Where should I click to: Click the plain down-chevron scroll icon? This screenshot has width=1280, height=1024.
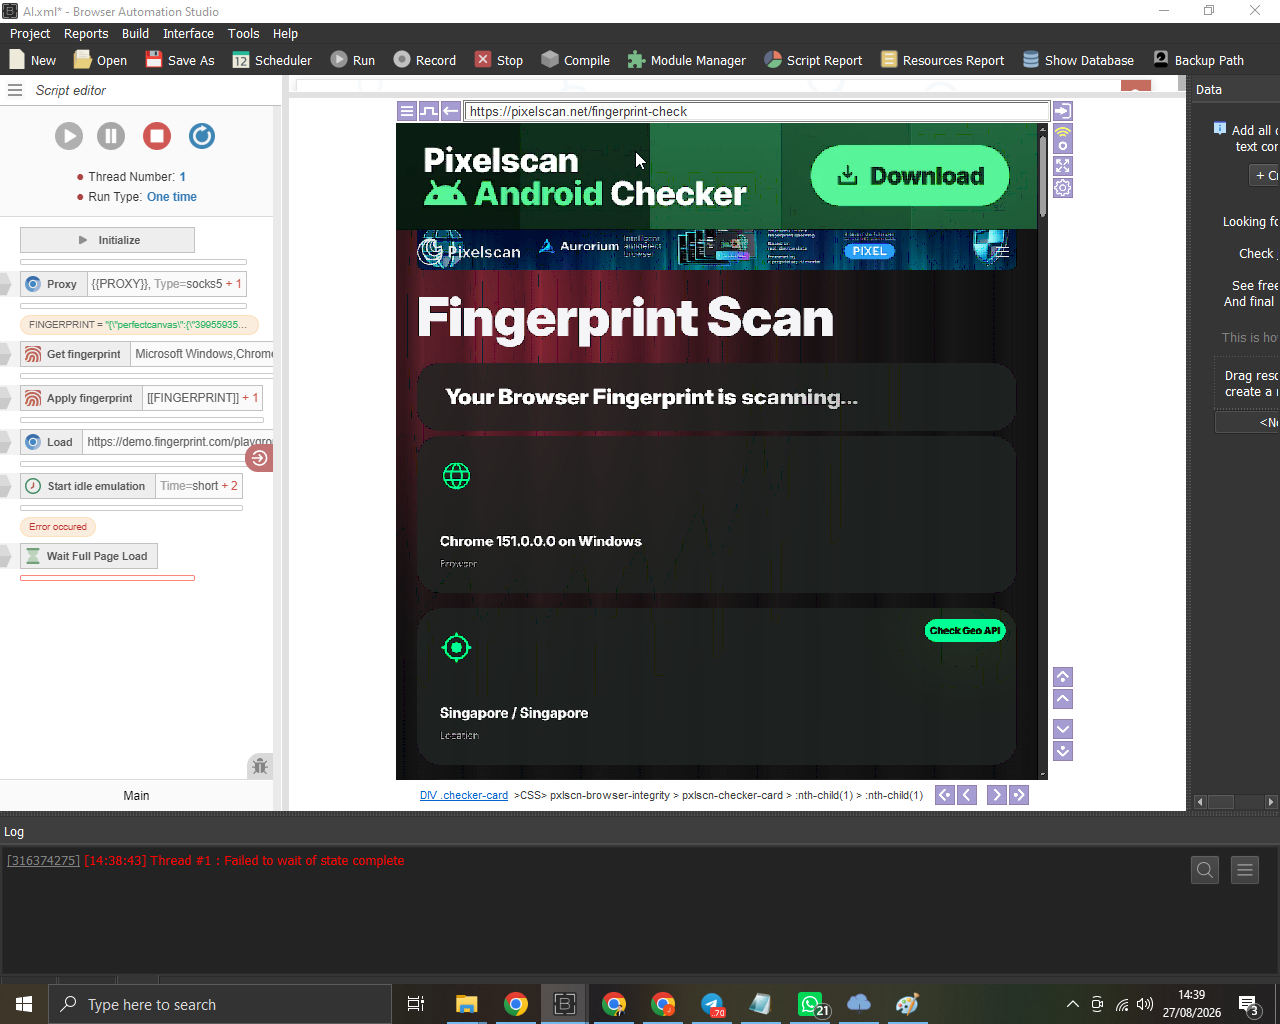[1064, 729]
